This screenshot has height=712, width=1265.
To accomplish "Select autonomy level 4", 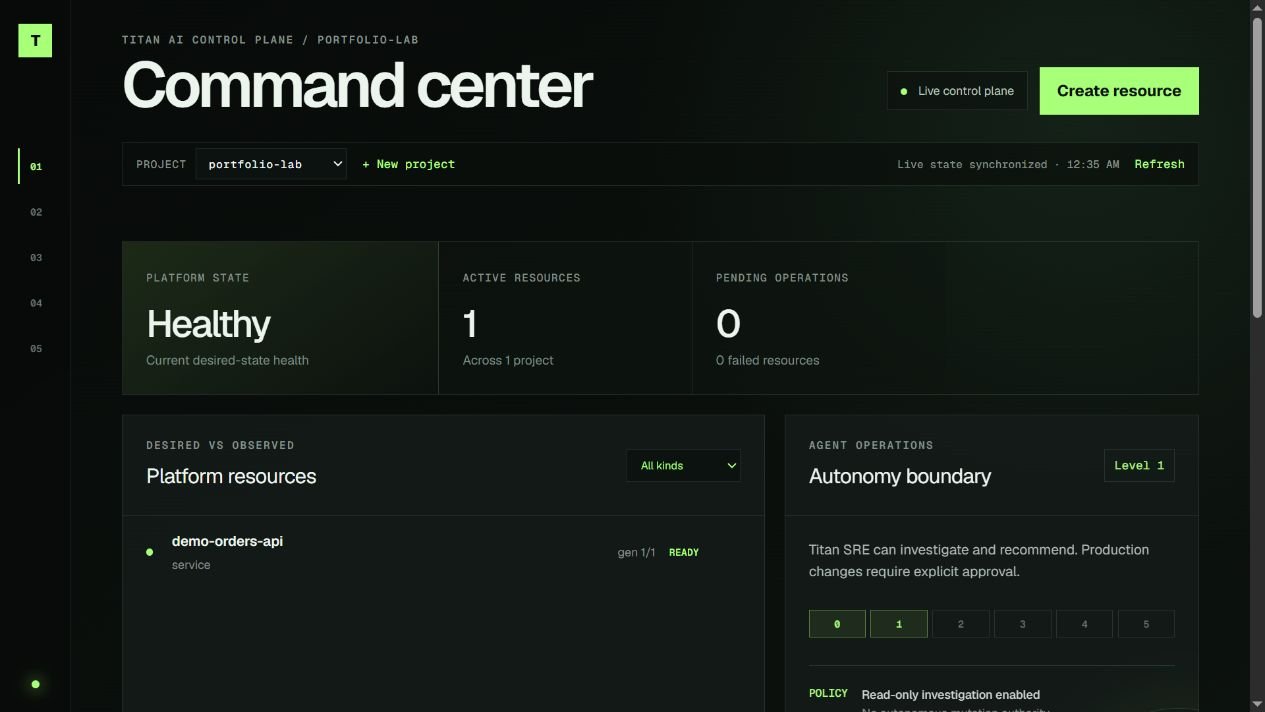I will 1084,624.
